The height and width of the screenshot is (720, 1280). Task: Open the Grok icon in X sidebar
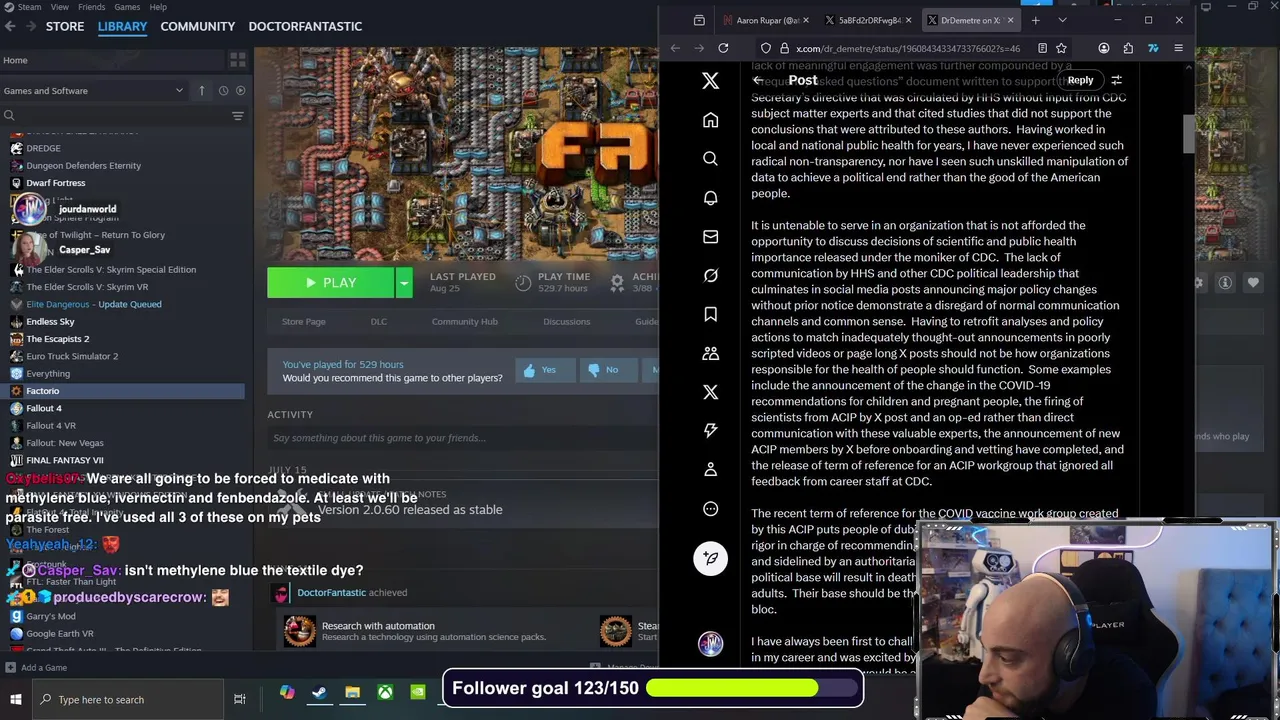710,276
